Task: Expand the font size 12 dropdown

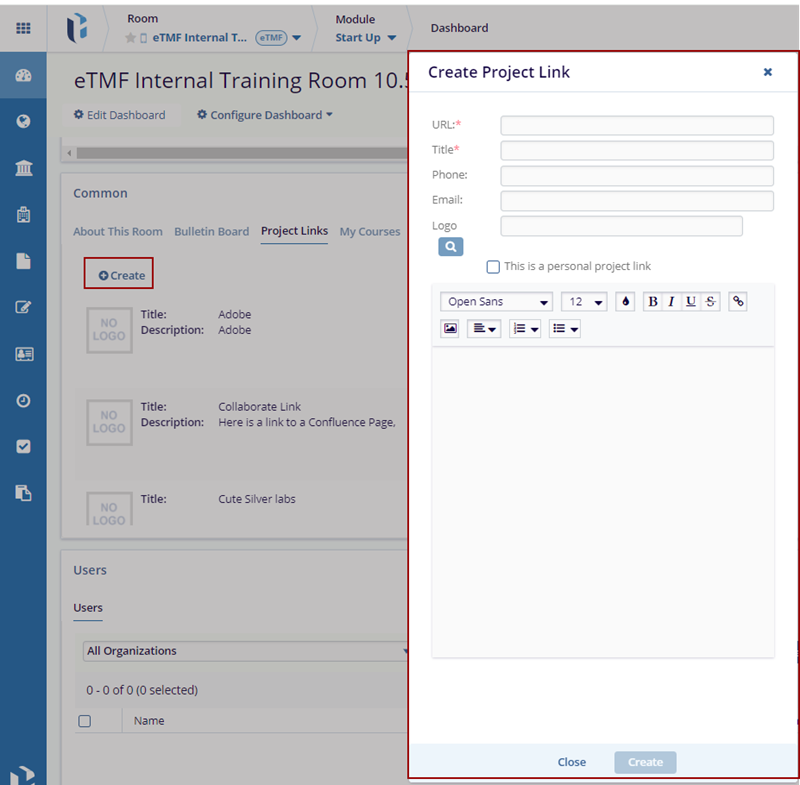Action: [584, 302]
